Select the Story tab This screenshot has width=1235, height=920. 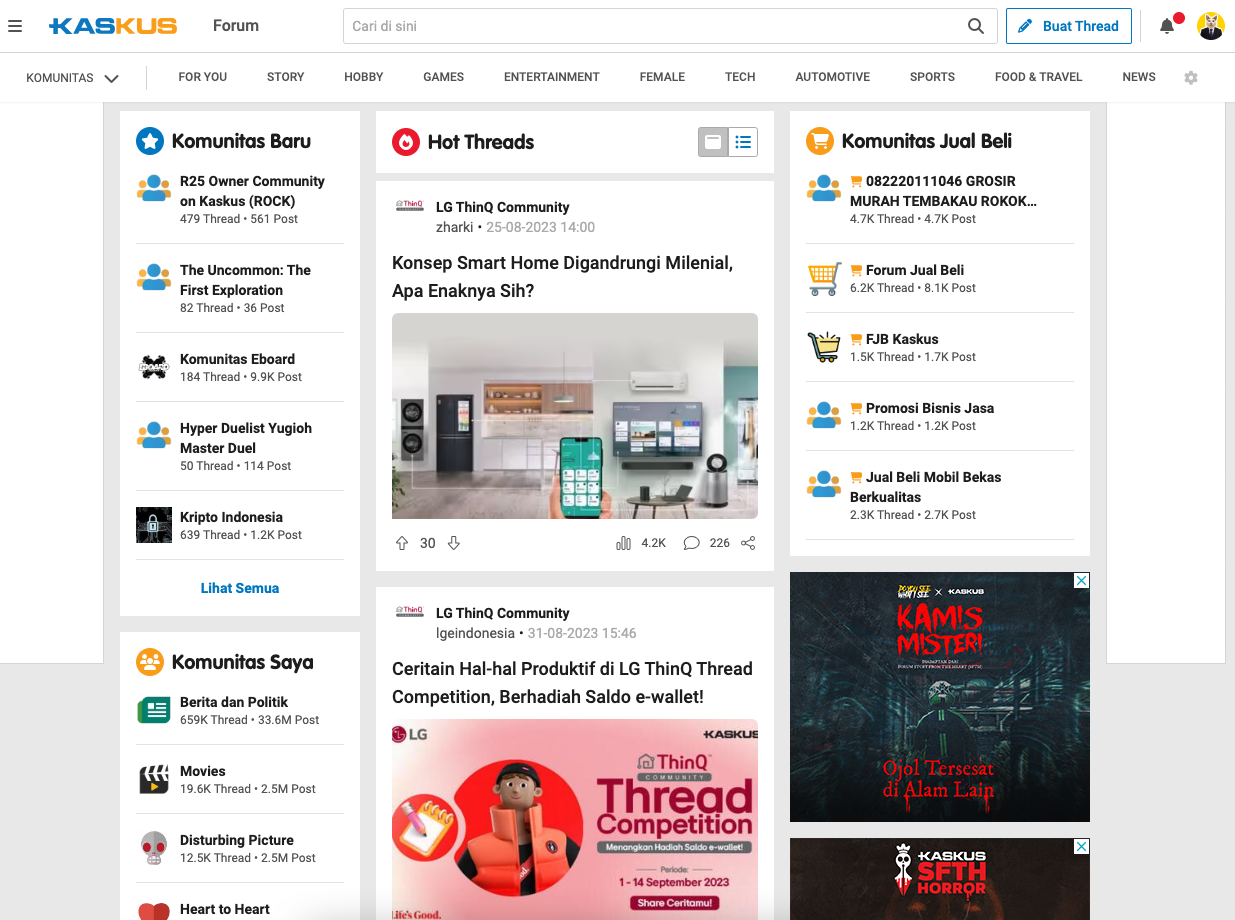pos(285,77)
